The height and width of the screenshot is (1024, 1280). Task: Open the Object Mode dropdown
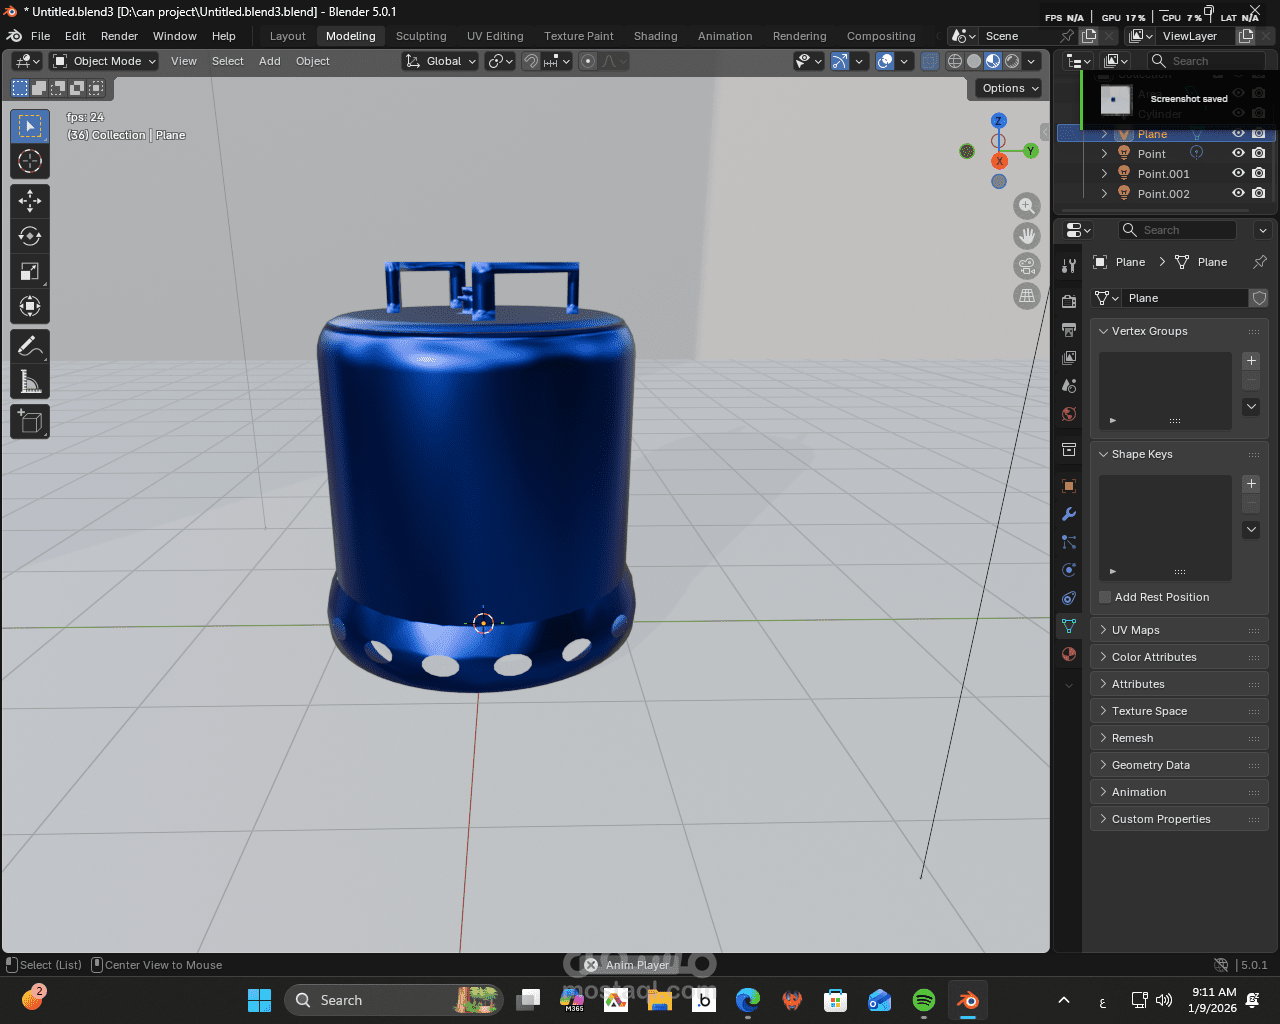click(105, 61)
